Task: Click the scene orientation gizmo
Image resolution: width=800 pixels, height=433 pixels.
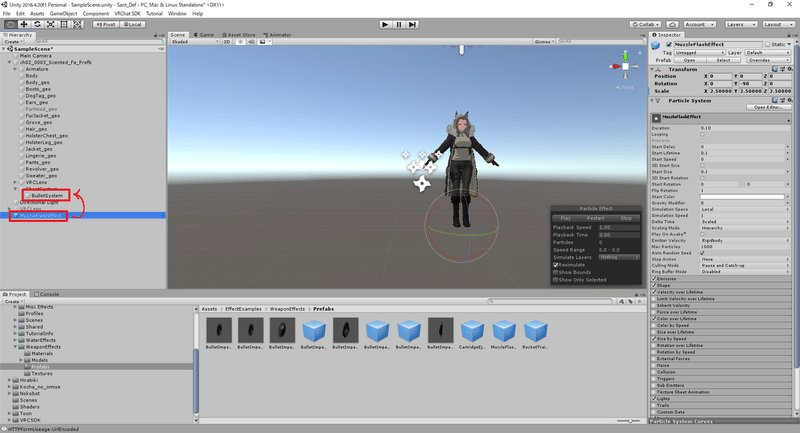Action: [626, 66]
